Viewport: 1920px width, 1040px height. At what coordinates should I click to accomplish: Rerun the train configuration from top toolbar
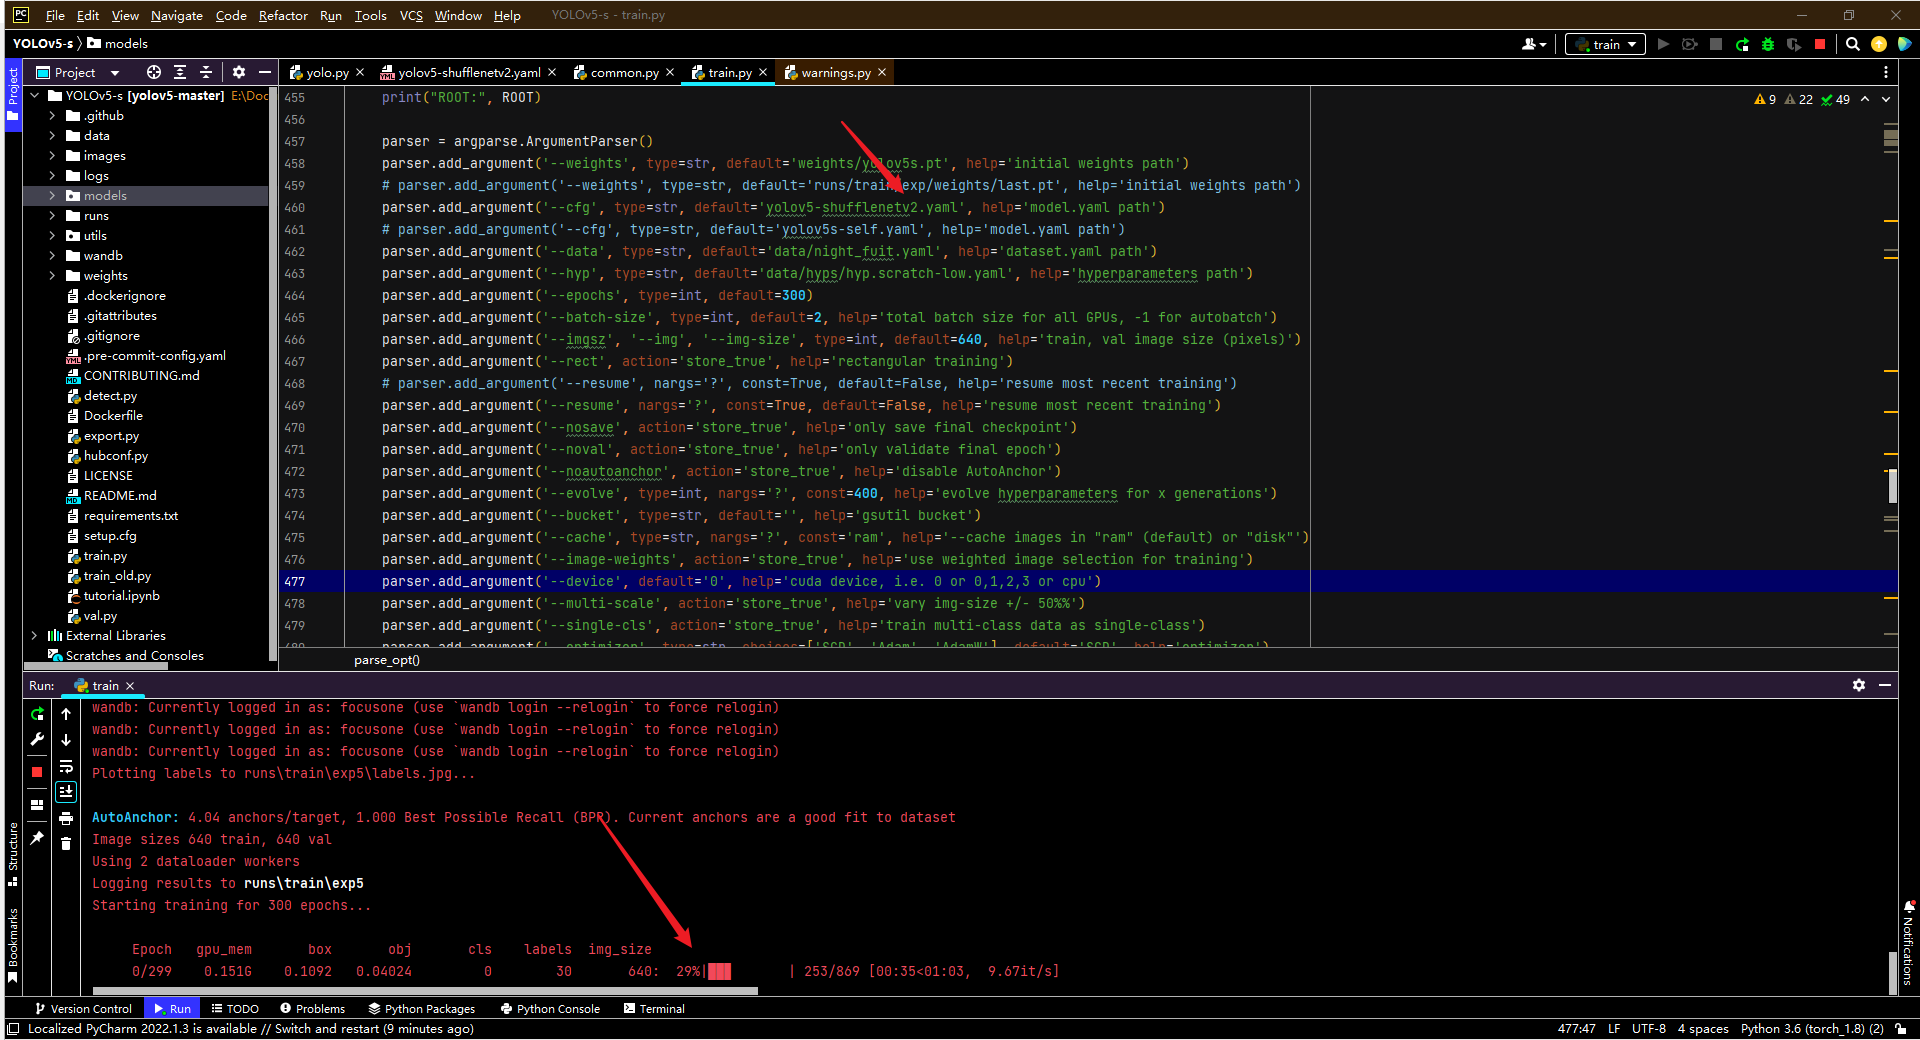pos(1742,44)
